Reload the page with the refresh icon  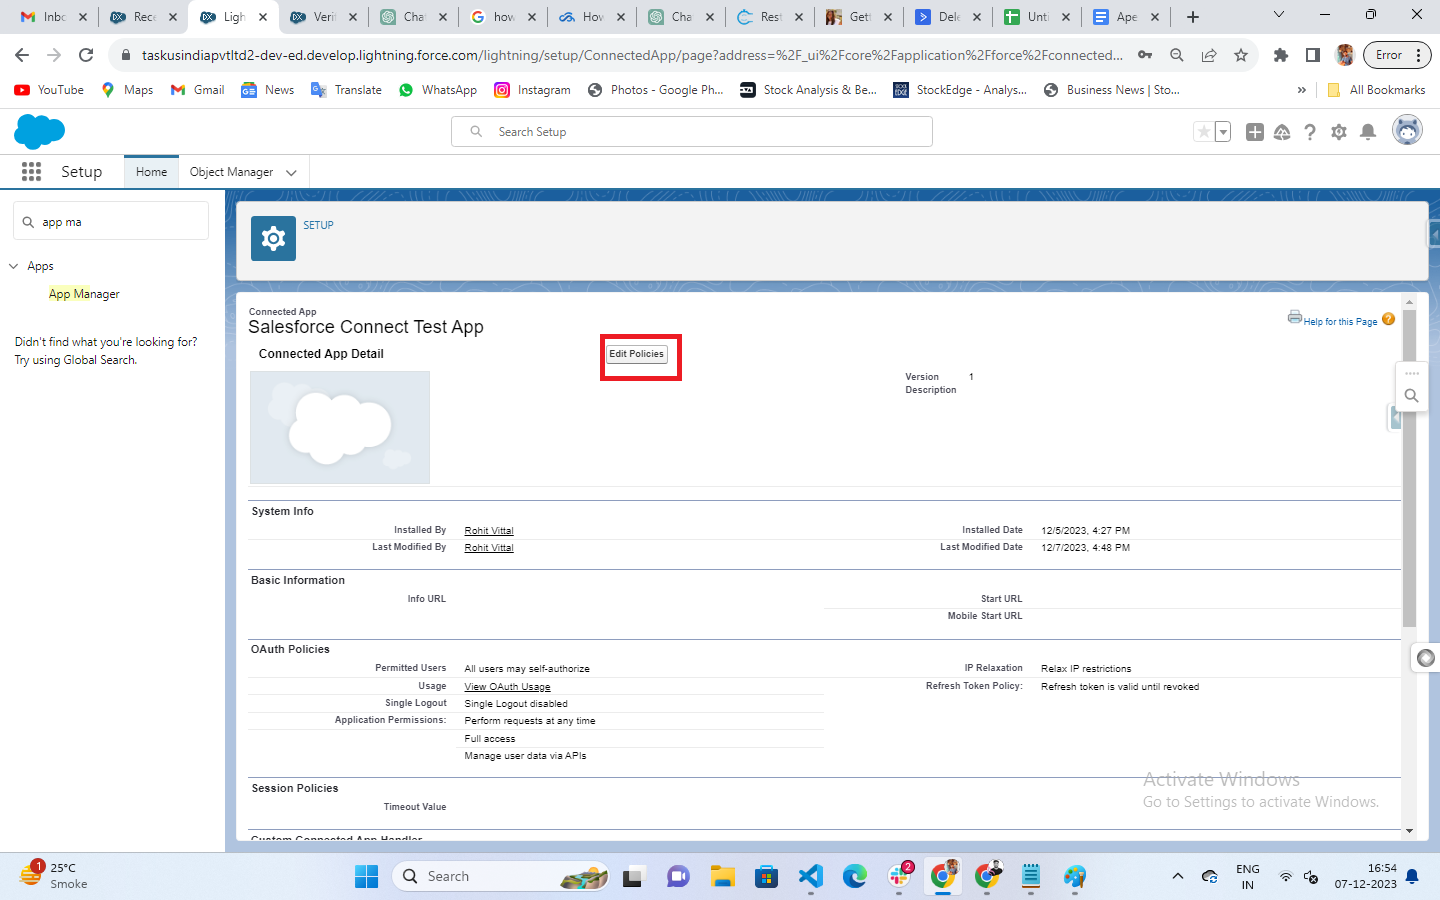tap(86, 55)
